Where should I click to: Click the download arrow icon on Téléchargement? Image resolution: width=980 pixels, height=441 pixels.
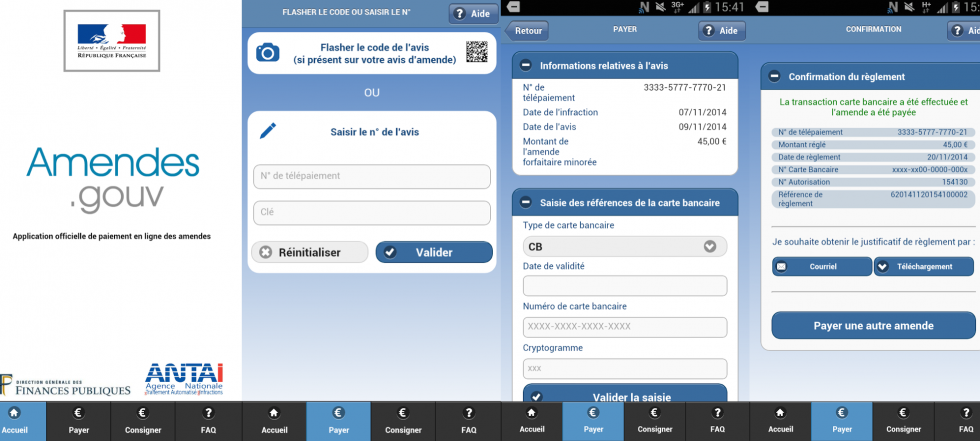pos(883,267)
